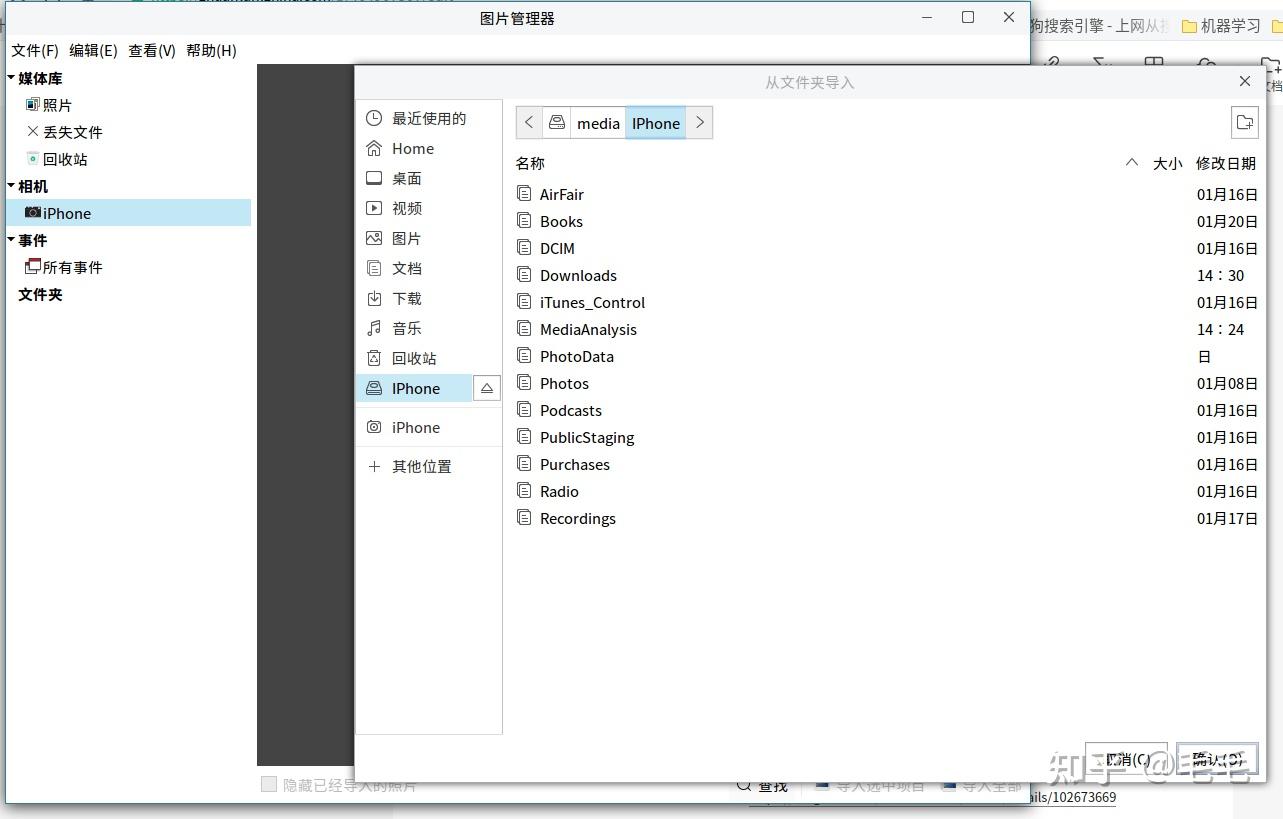Open the 机器学习 bookmark folder in browser
The width and height of the screenshot is (1283, 819).
[1221, 26]
